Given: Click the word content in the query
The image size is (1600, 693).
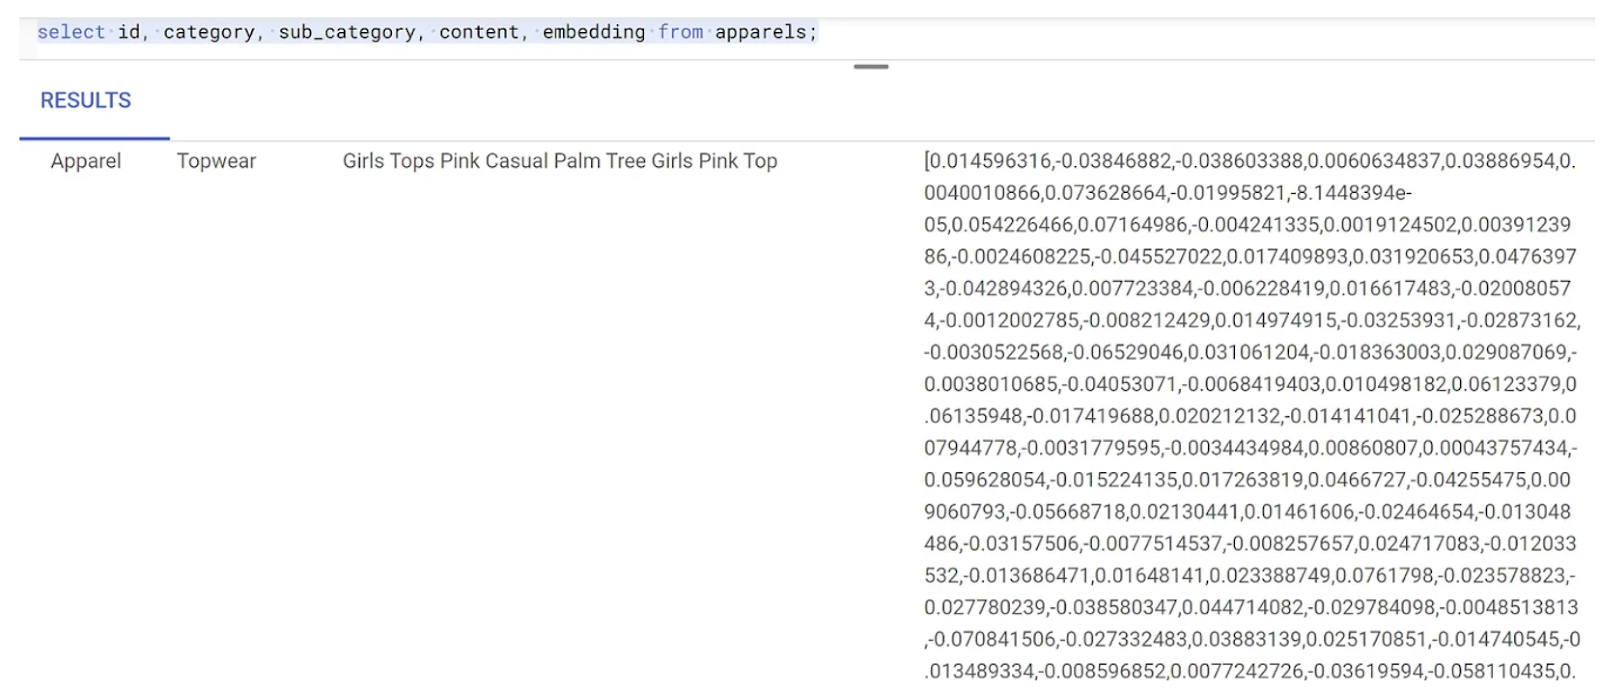Looking at the screenshot, I should pyautogui.click(x=479, y=32).
